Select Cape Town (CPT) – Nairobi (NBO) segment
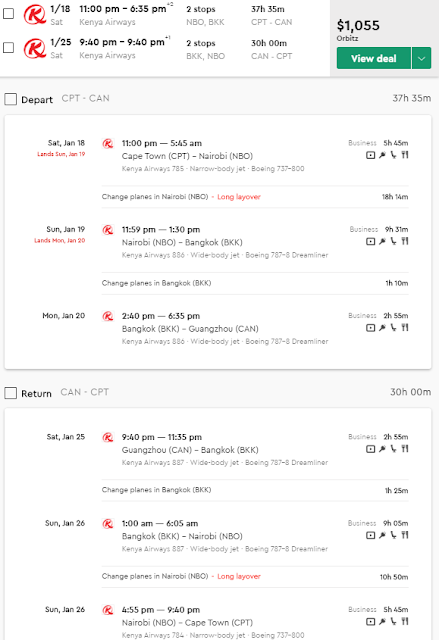 click(x=187, y=156)
